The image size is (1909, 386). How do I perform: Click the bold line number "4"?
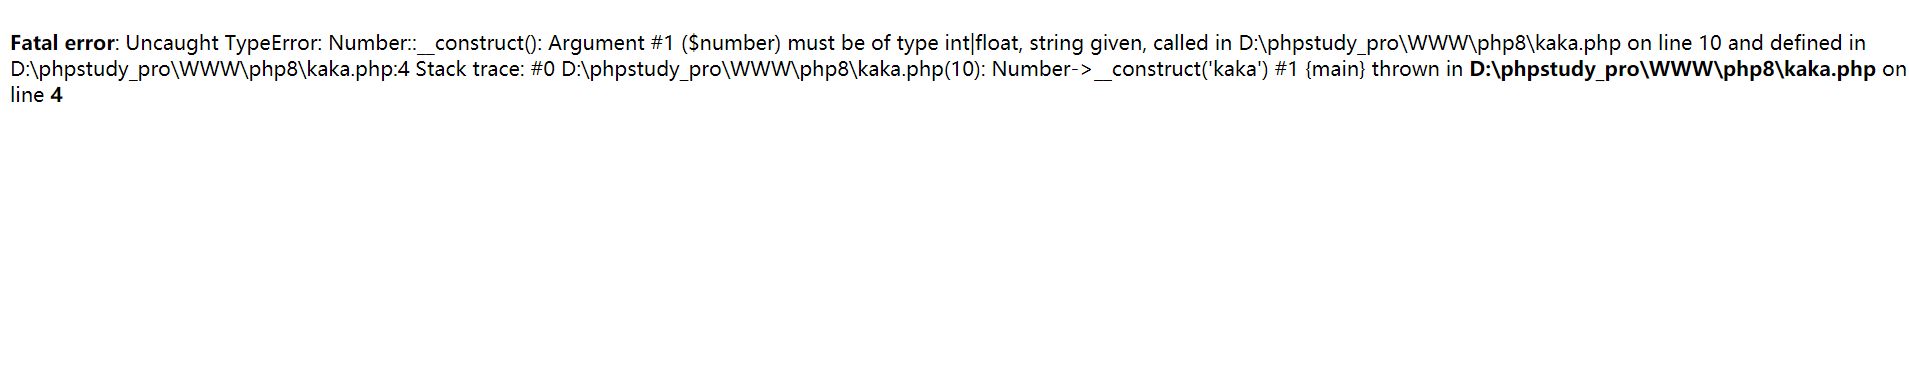tap(56, 95)
